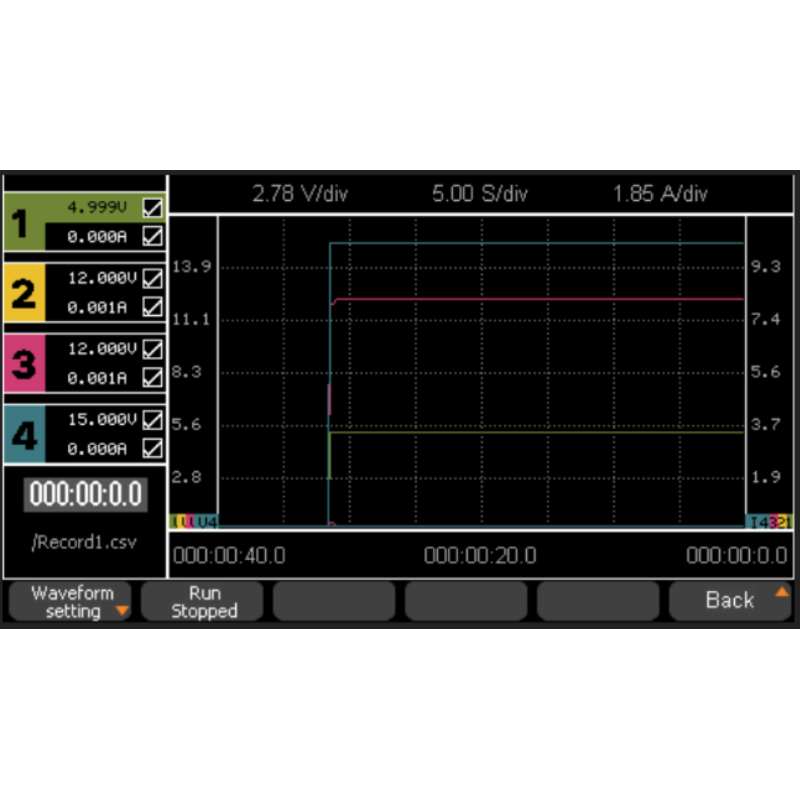Click the elapsed time counter 000:00:0.0
The height and width of the screenshot is (800, 800).
click(x=85, y=495)
